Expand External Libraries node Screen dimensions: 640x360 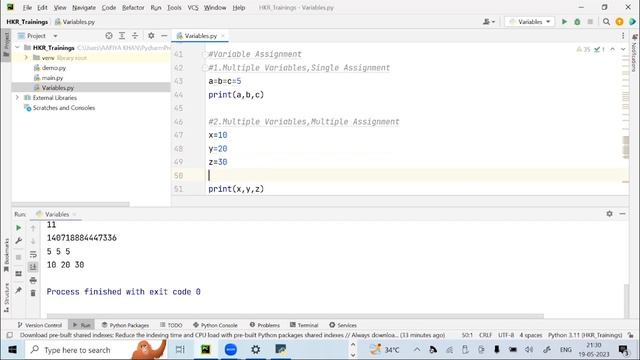pyautogui.click(x=17, y=98)
